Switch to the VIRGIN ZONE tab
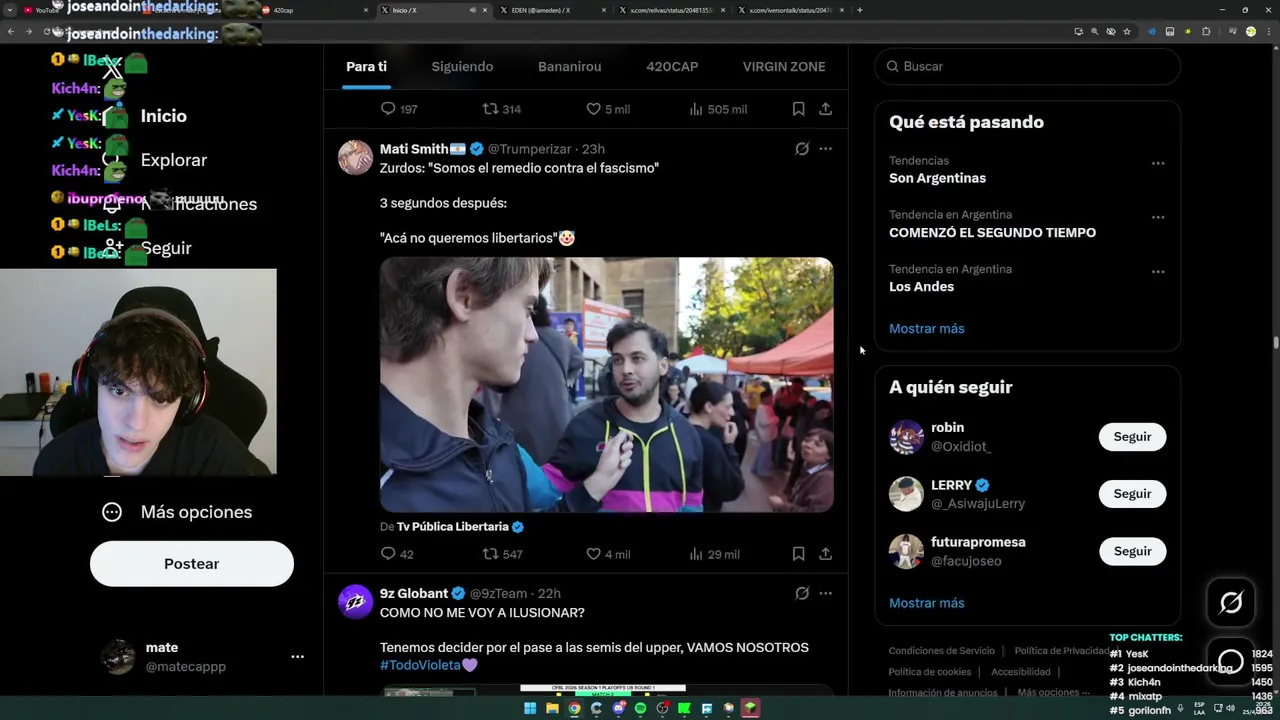1280x720 pixels. coord(784,67)
